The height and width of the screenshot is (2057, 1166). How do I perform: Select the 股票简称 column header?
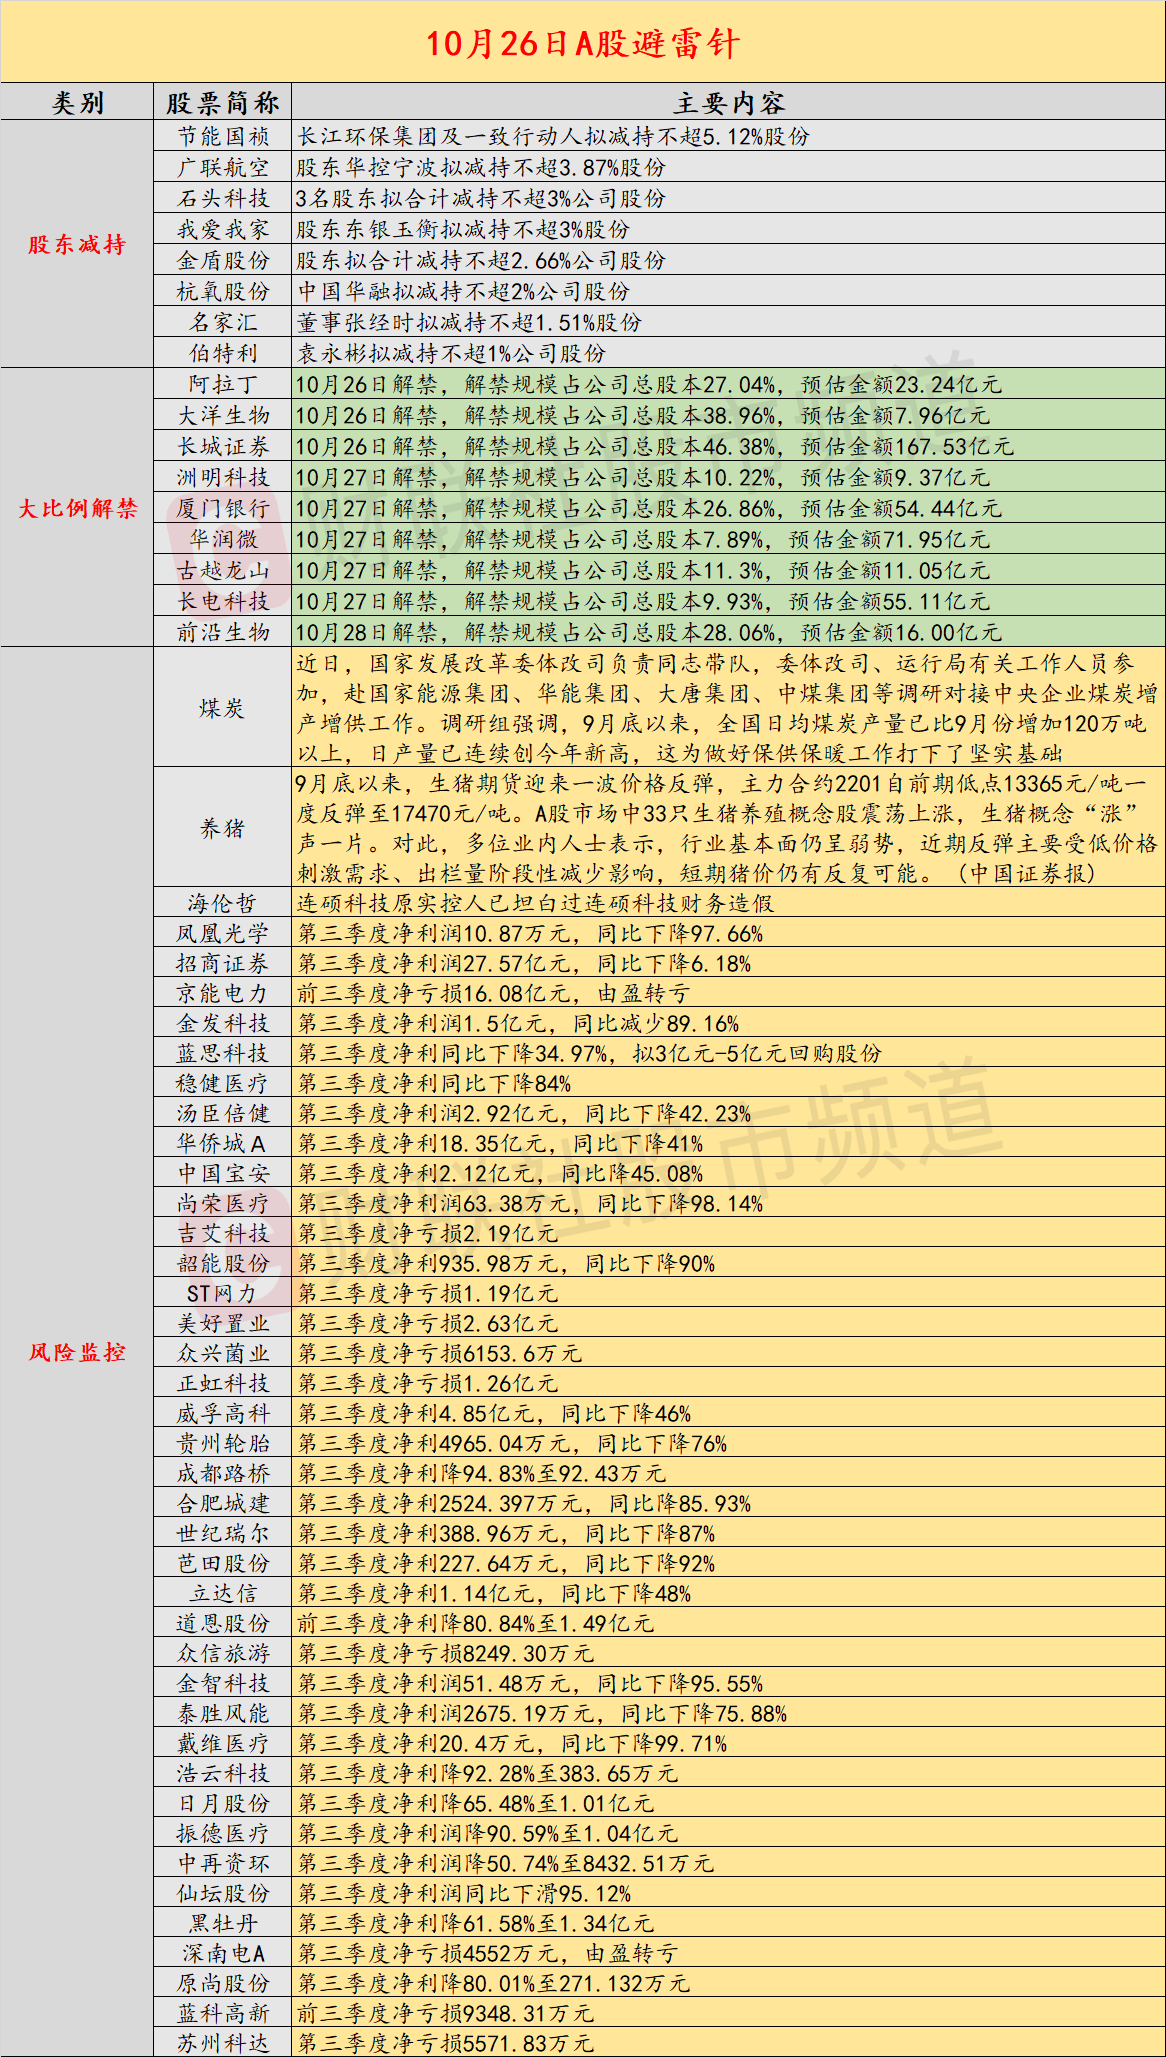coord(222,103)
